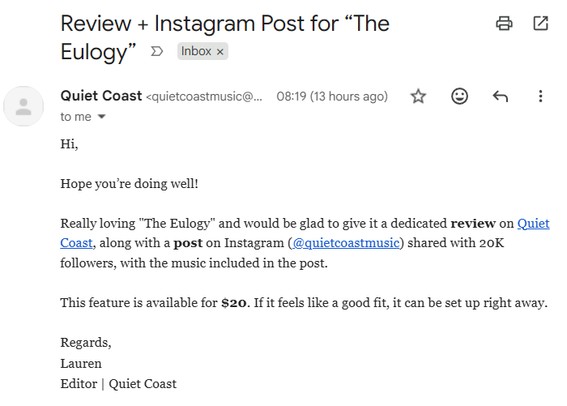Star this Quiet Coast email
Screen dimensions: 567x406
click(418, 97)
